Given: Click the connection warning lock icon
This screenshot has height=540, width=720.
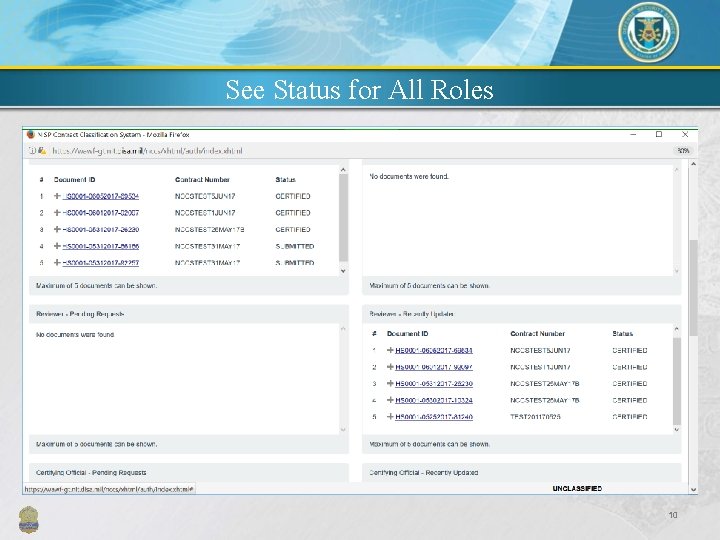Looking at the screenshot, I should pos(42,151).
